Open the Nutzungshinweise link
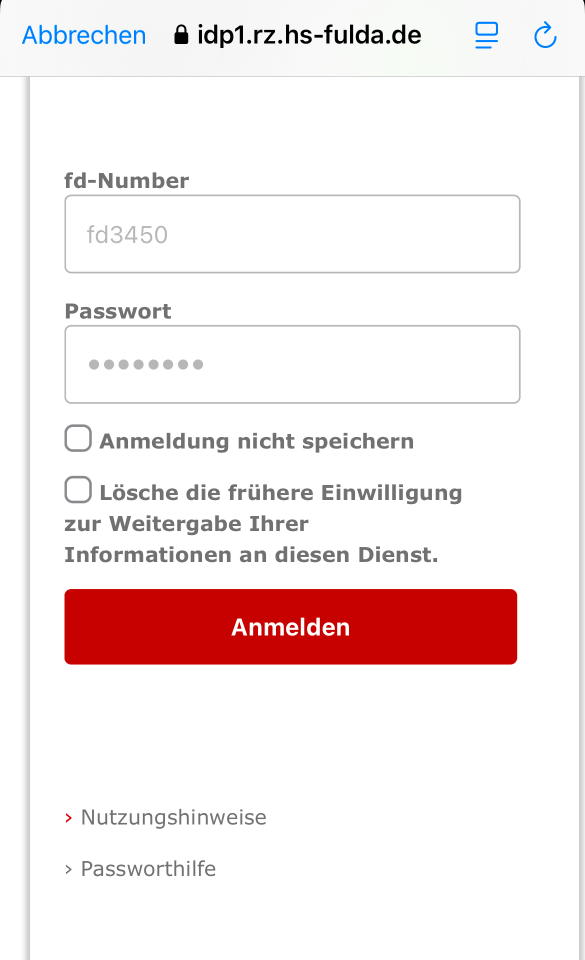585x960 pixels. pyautogui.click(x=174, y=817)
